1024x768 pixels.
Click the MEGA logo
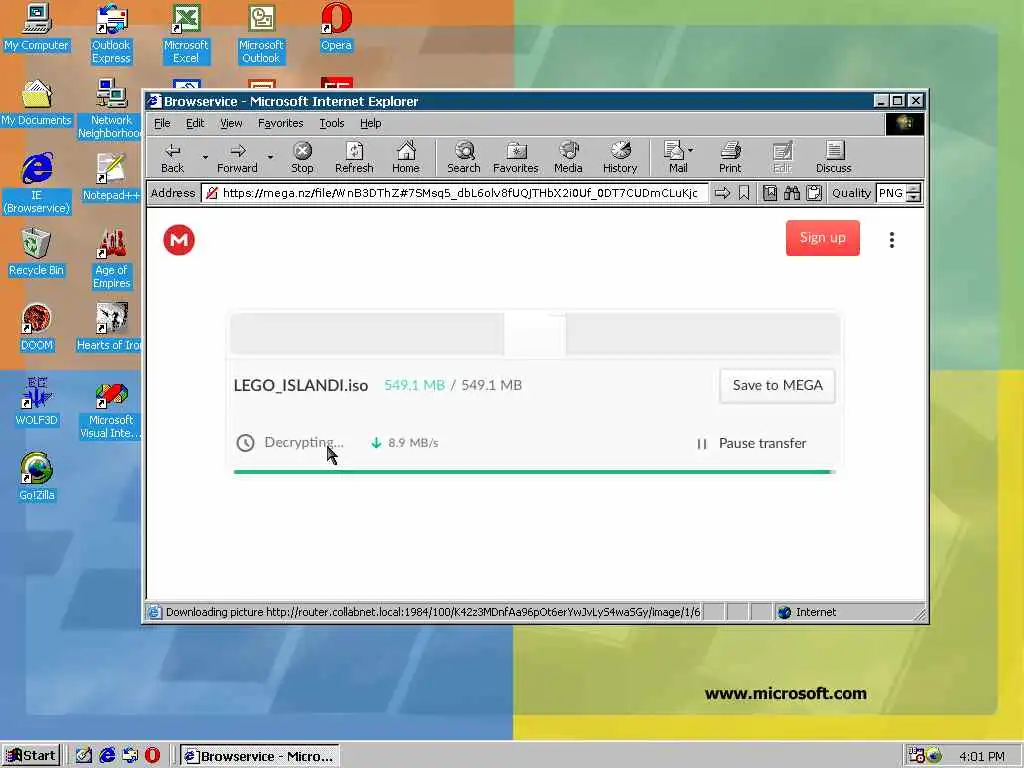179,240
